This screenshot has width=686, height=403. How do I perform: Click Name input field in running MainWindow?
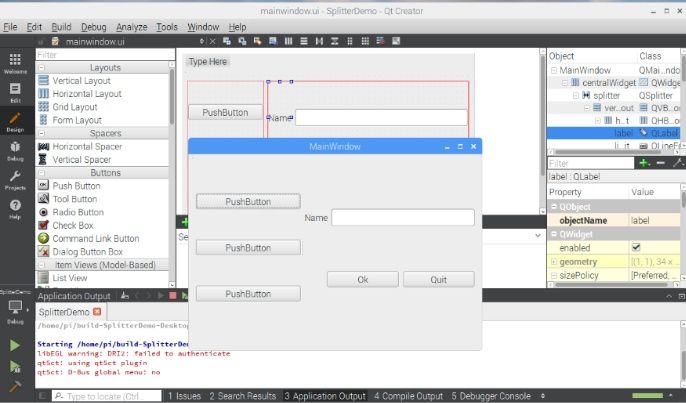pyautogui.click(x=403, y=217)
